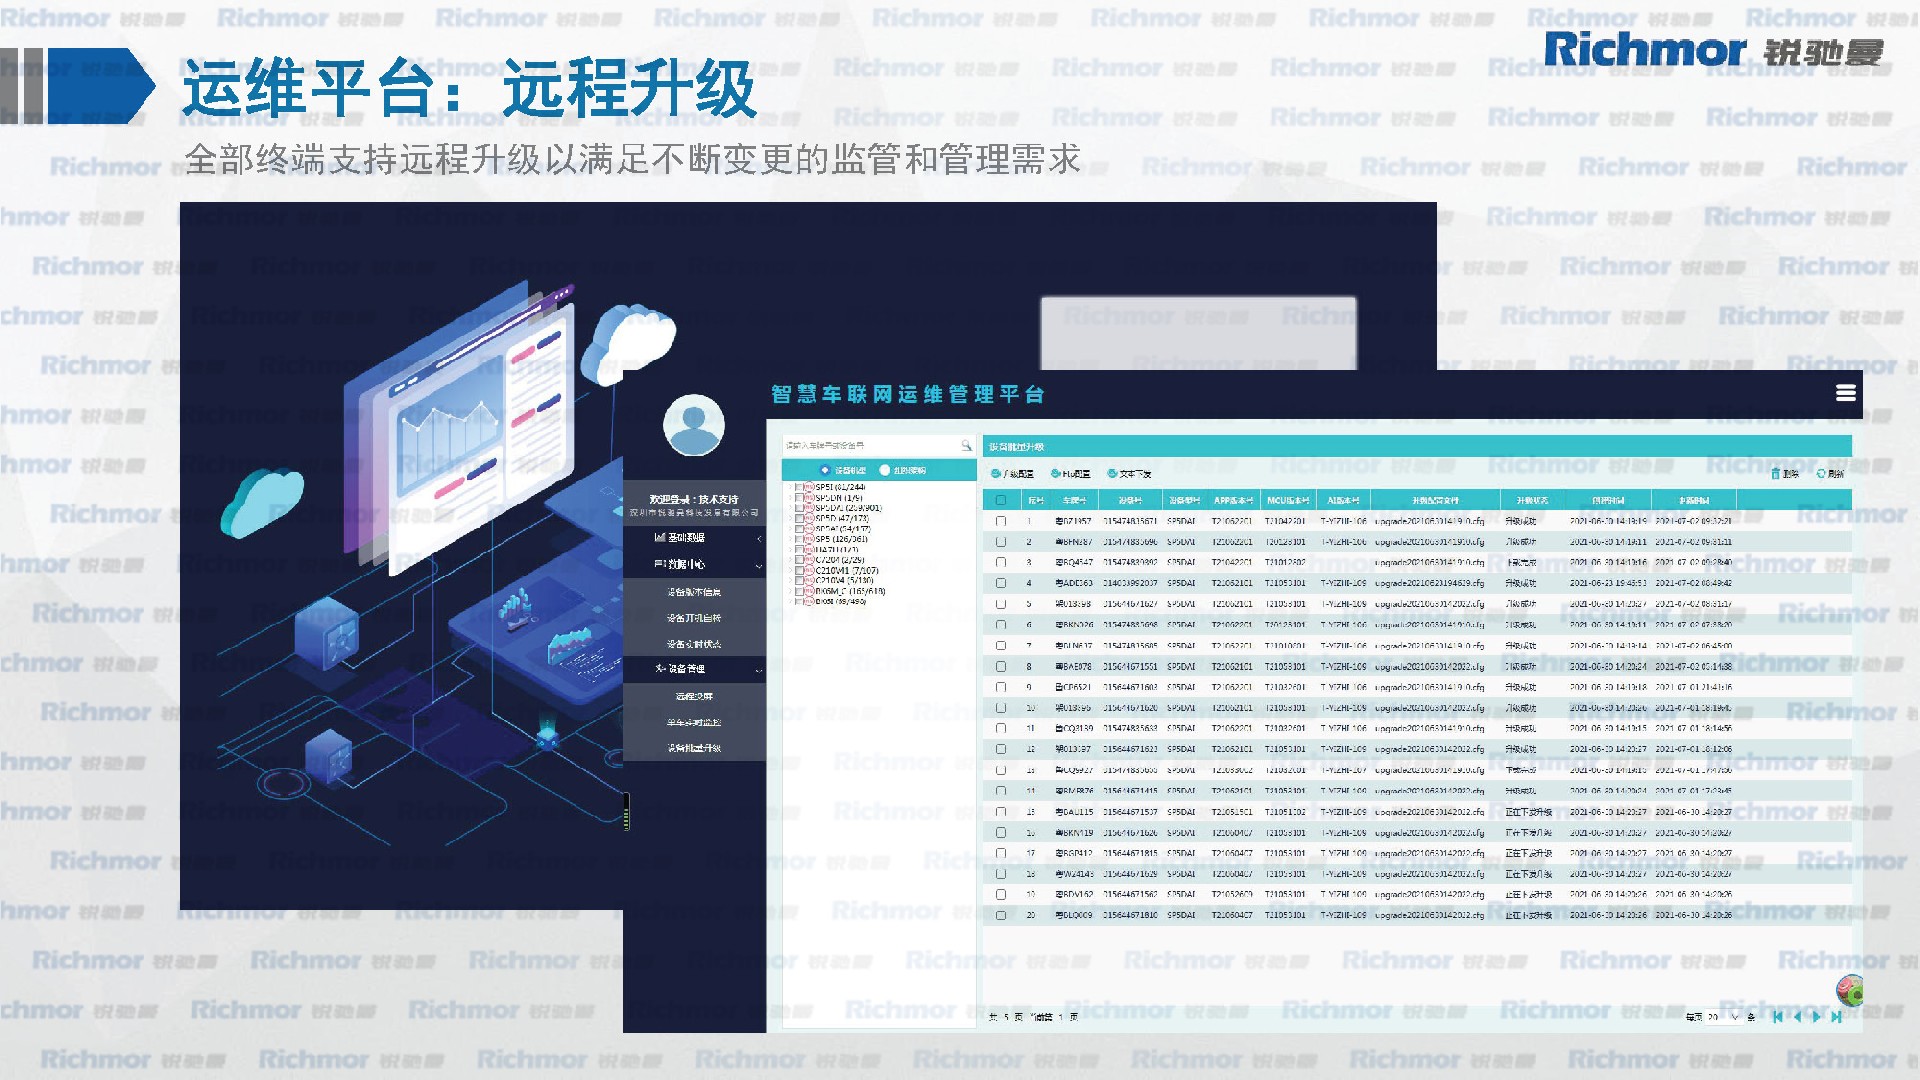Open 设备开机自检 menu item
This screenshot has height=1080, width=1920.
(x=694, y=618)
